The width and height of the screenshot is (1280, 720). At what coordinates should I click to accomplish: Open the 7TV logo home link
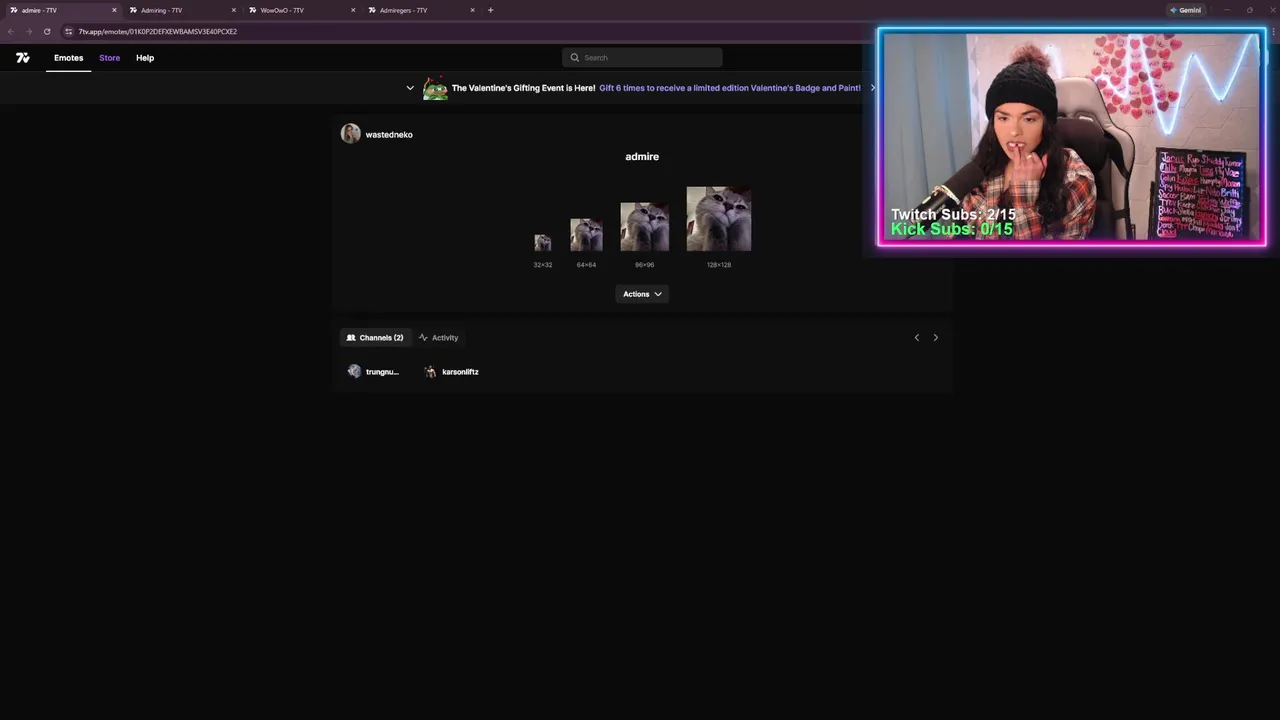pos(23,58)
